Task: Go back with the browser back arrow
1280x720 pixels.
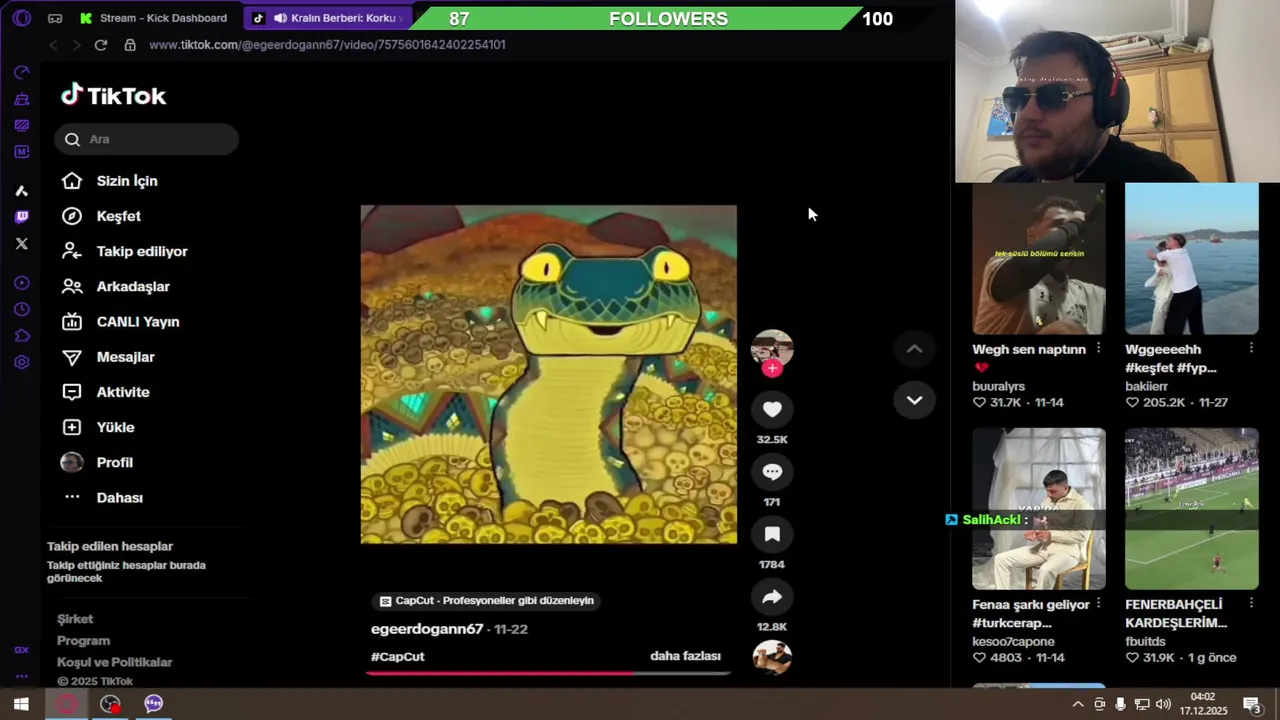Action: (54, 45)
